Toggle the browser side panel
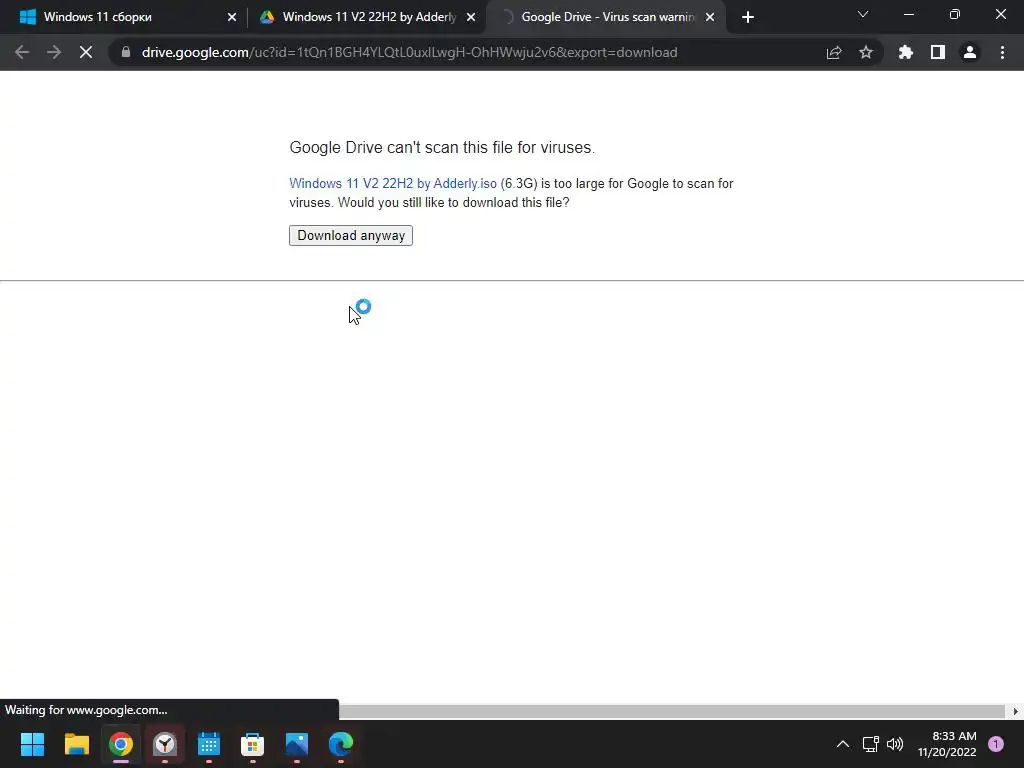 [x=938, y=52]
